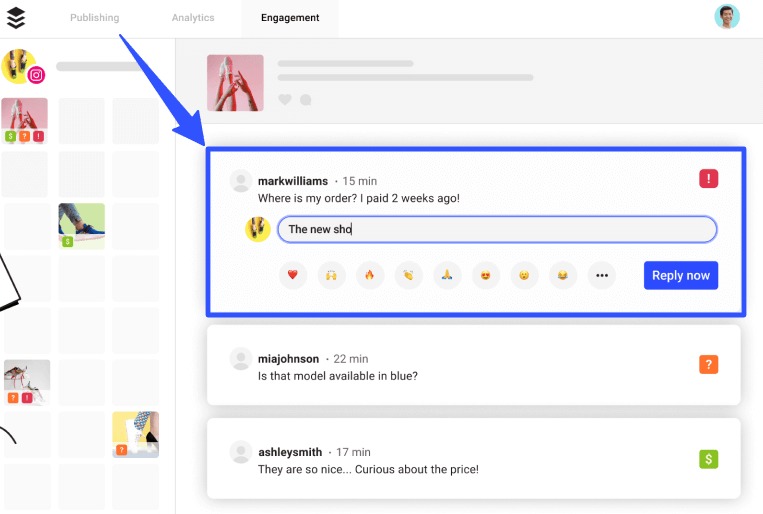The width and height of the screenshot is (763, 514).
Task: Click the Buffer logo icon
Action: click(x=16, y=18)
